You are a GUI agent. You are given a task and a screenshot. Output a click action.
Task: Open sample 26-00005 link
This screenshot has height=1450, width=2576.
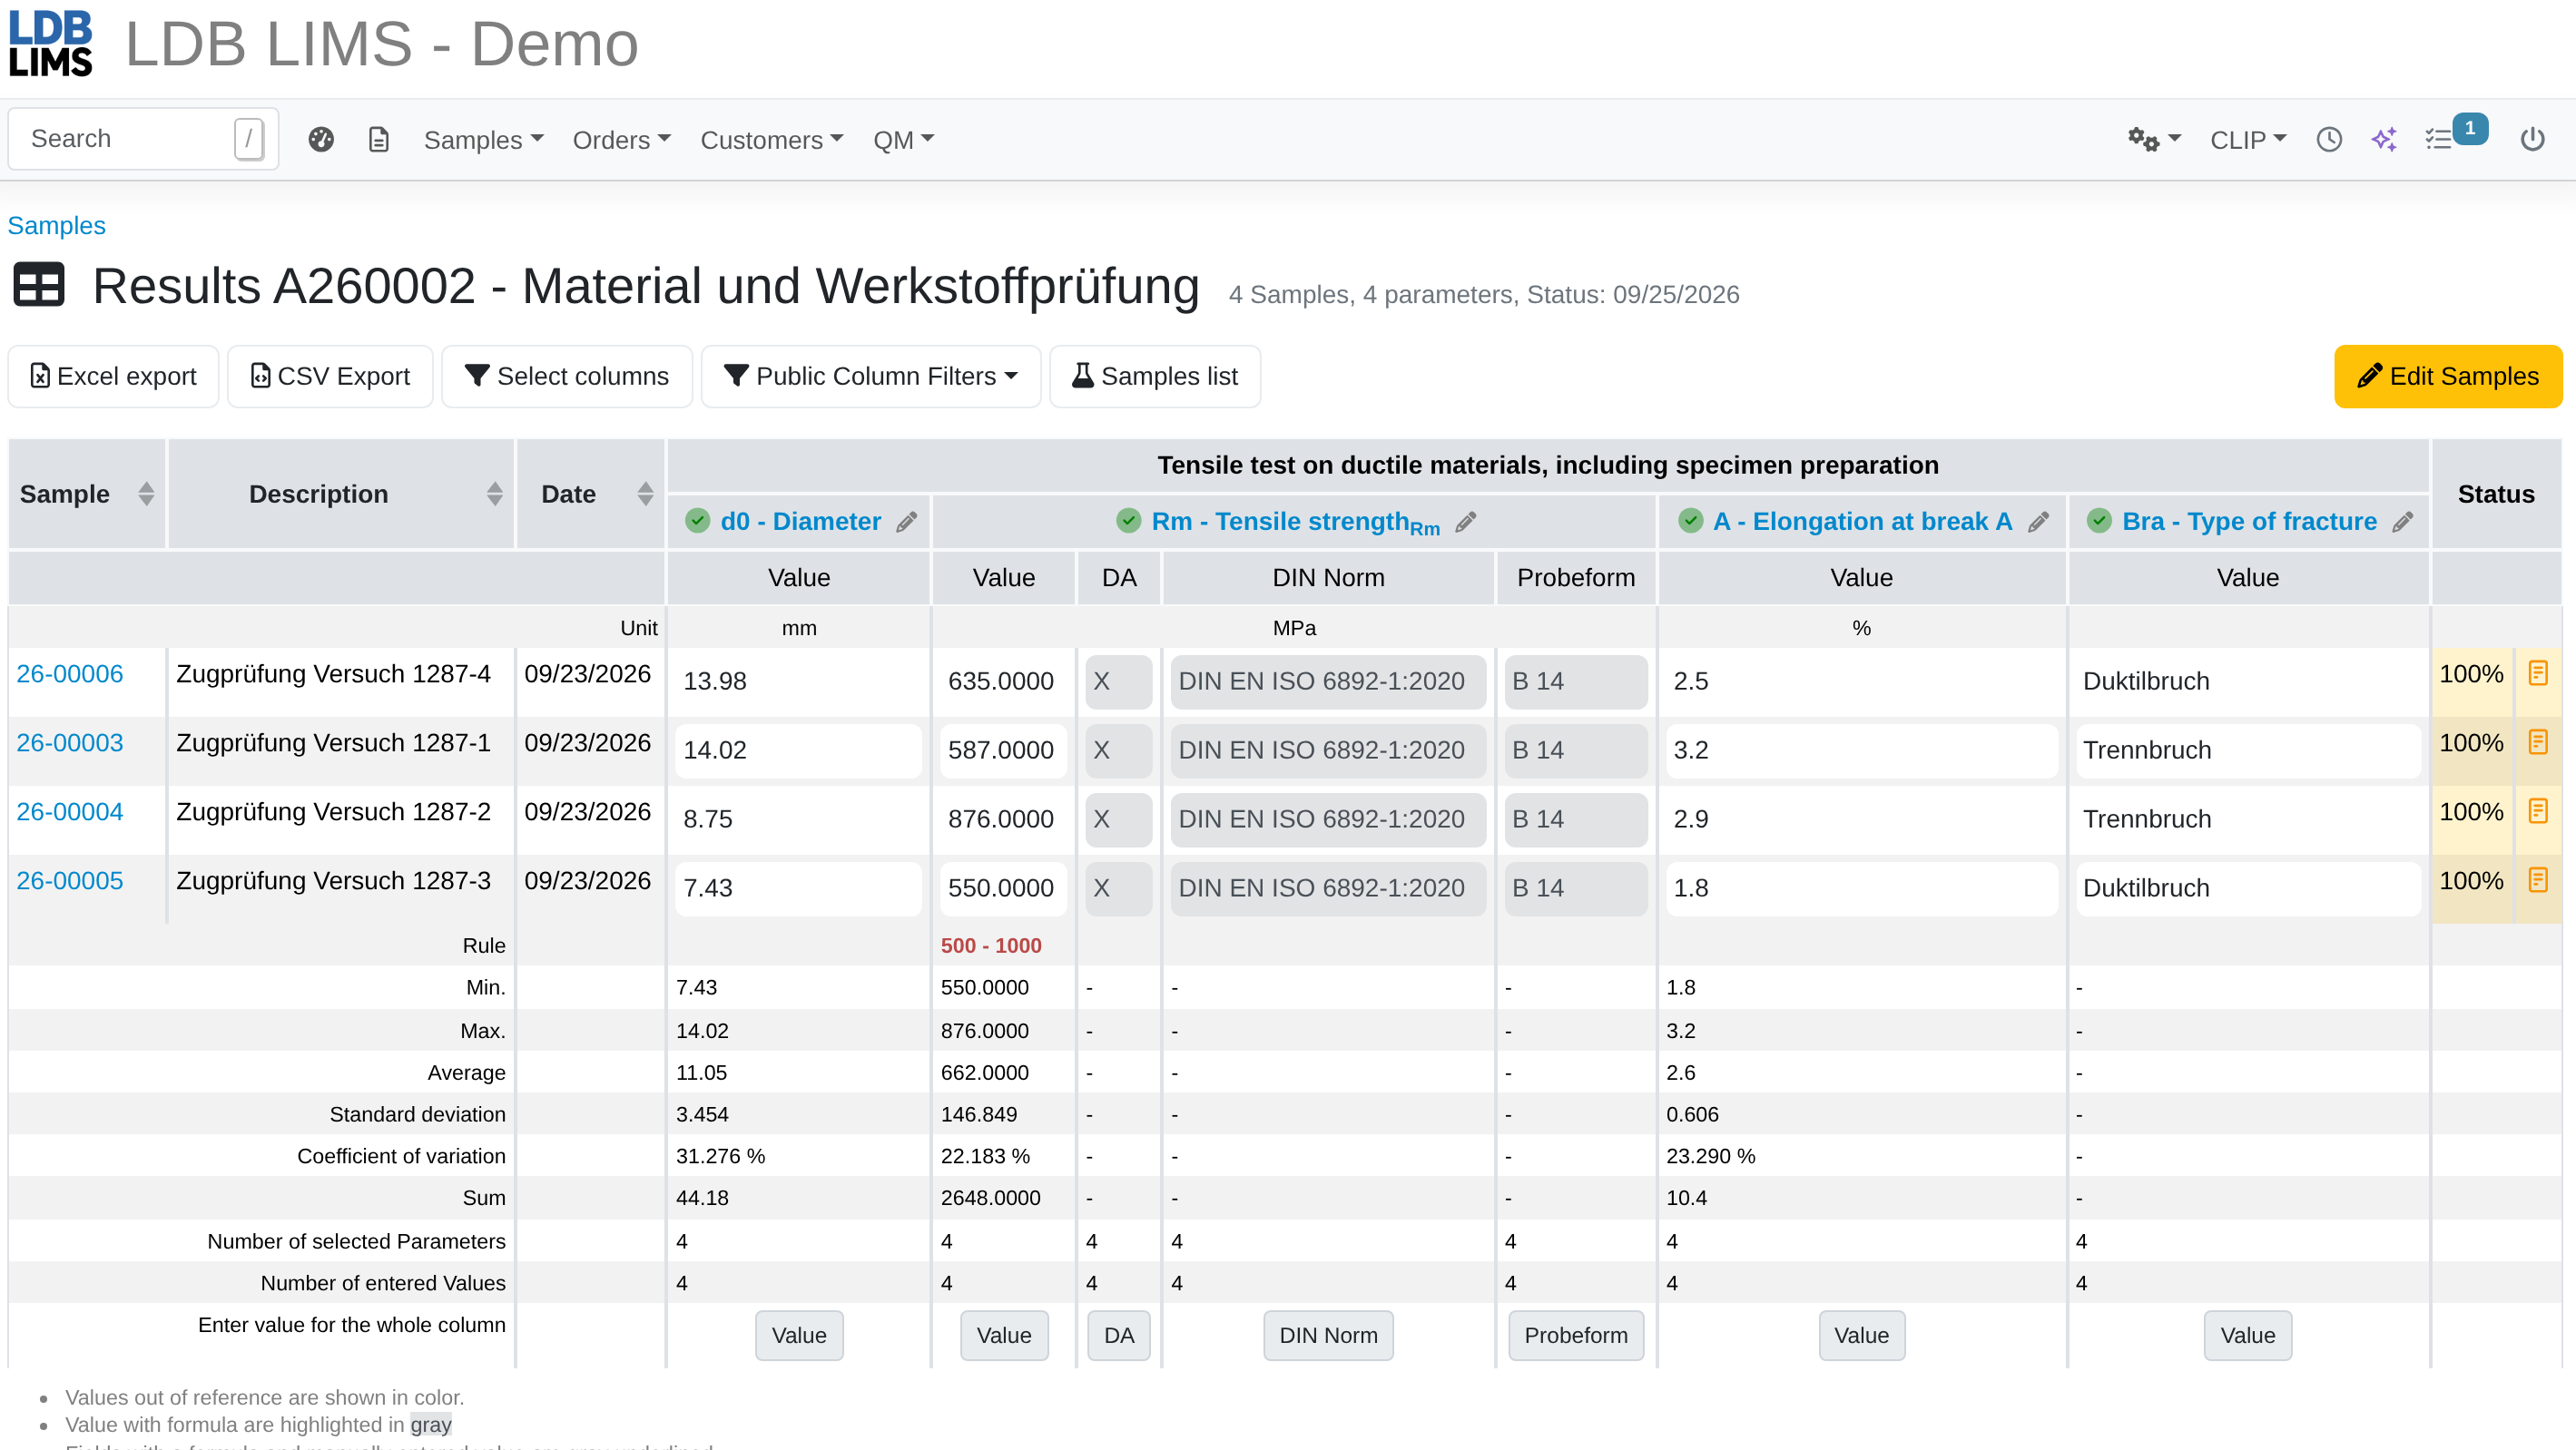point(70,881)
